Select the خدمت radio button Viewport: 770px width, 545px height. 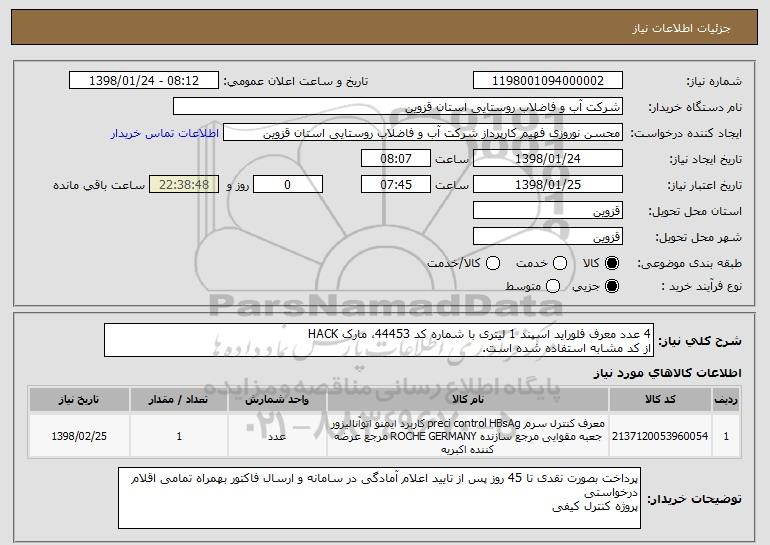560,263
